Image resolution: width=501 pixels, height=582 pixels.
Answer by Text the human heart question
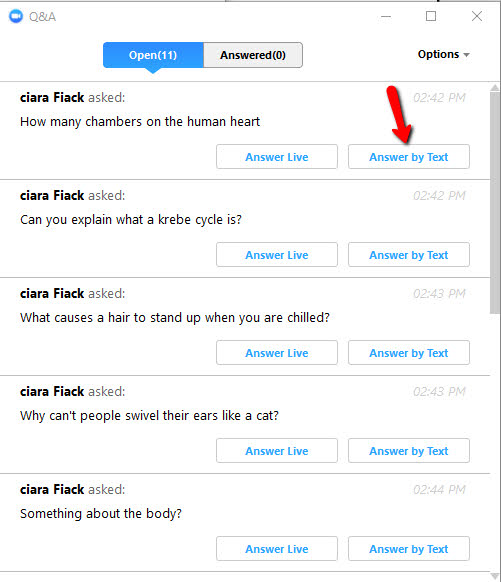409,157
